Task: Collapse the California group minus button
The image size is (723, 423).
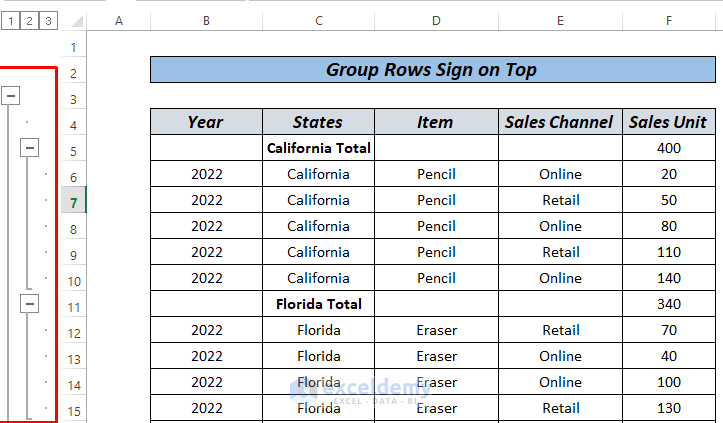Action: 30,148
